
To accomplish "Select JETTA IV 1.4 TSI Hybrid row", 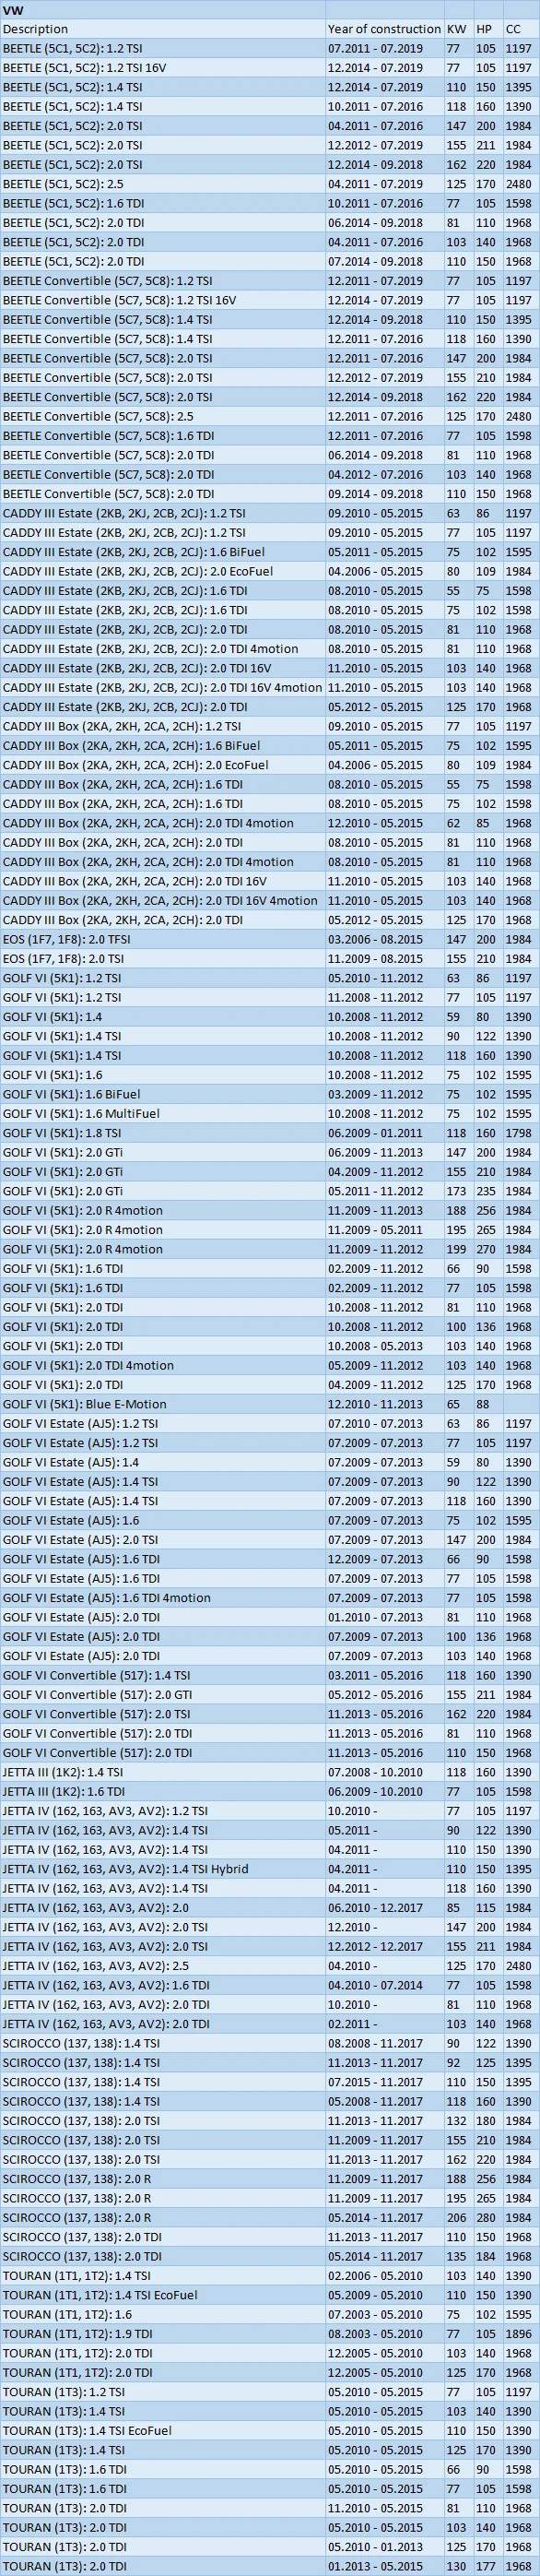I will coord(270,1869).
